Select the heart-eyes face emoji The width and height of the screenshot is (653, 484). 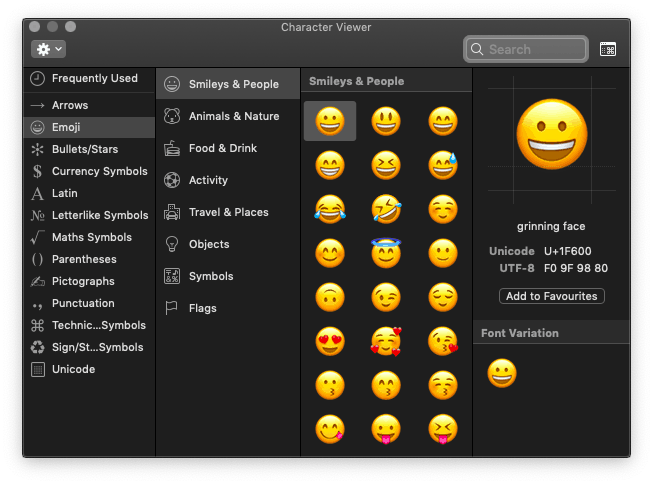point(330,341)
